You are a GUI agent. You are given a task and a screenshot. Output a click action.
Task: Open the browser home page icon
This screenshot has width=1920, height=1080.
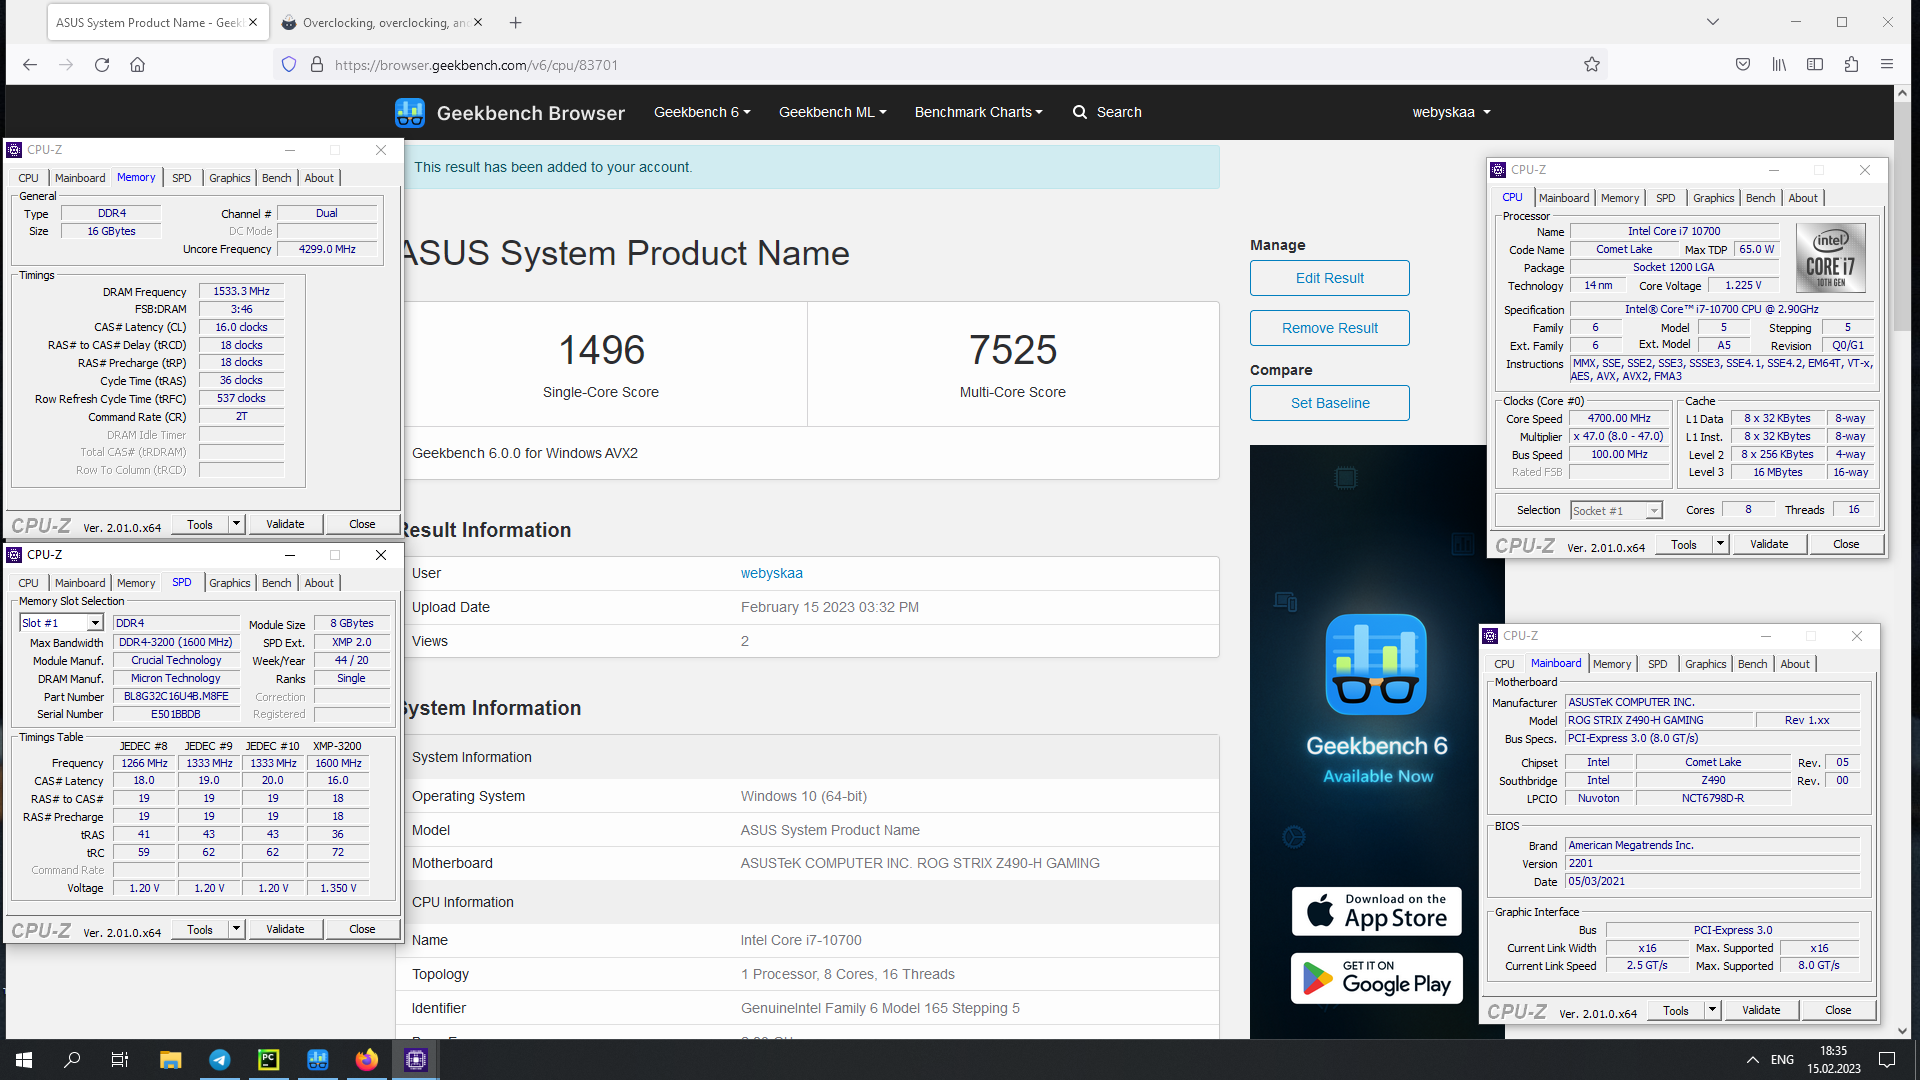point(138,65)
